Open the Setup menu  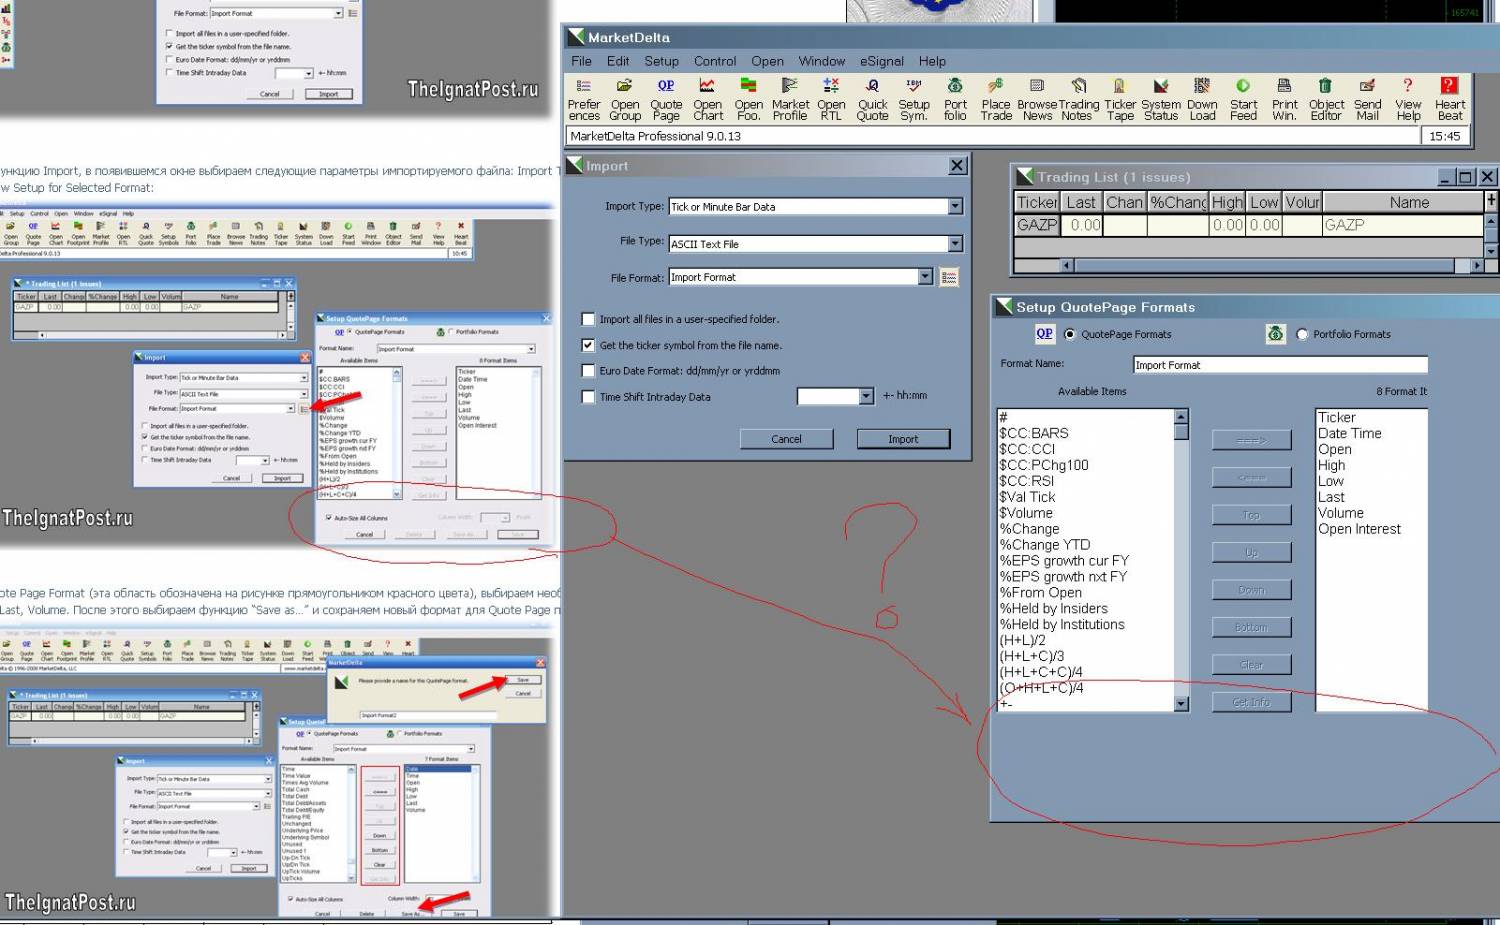[x=661, y=61]
